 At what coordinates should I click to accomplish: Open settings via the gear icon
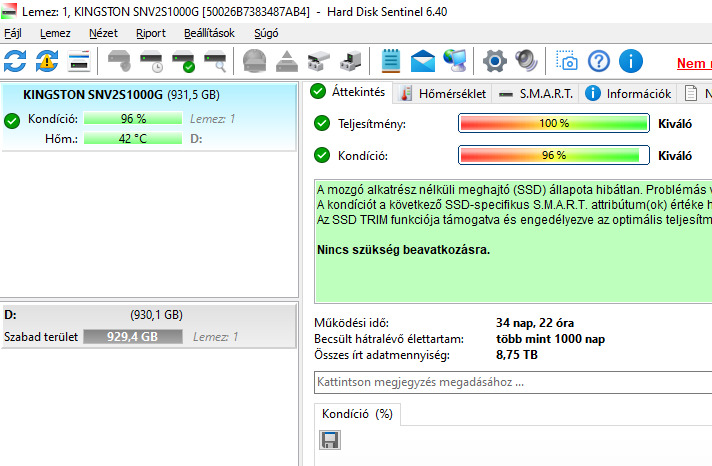pyautogui.click(x=495, y=61)
